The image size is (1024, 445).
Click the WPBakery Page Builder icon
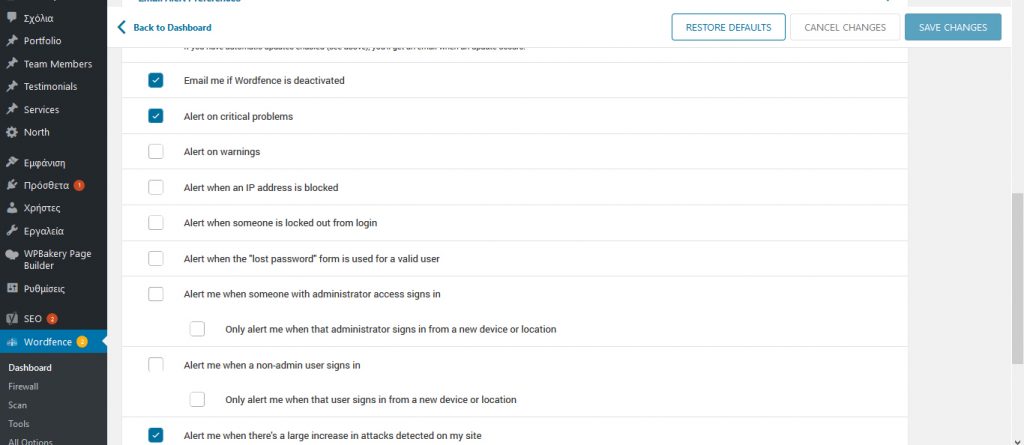click(12, 254)
